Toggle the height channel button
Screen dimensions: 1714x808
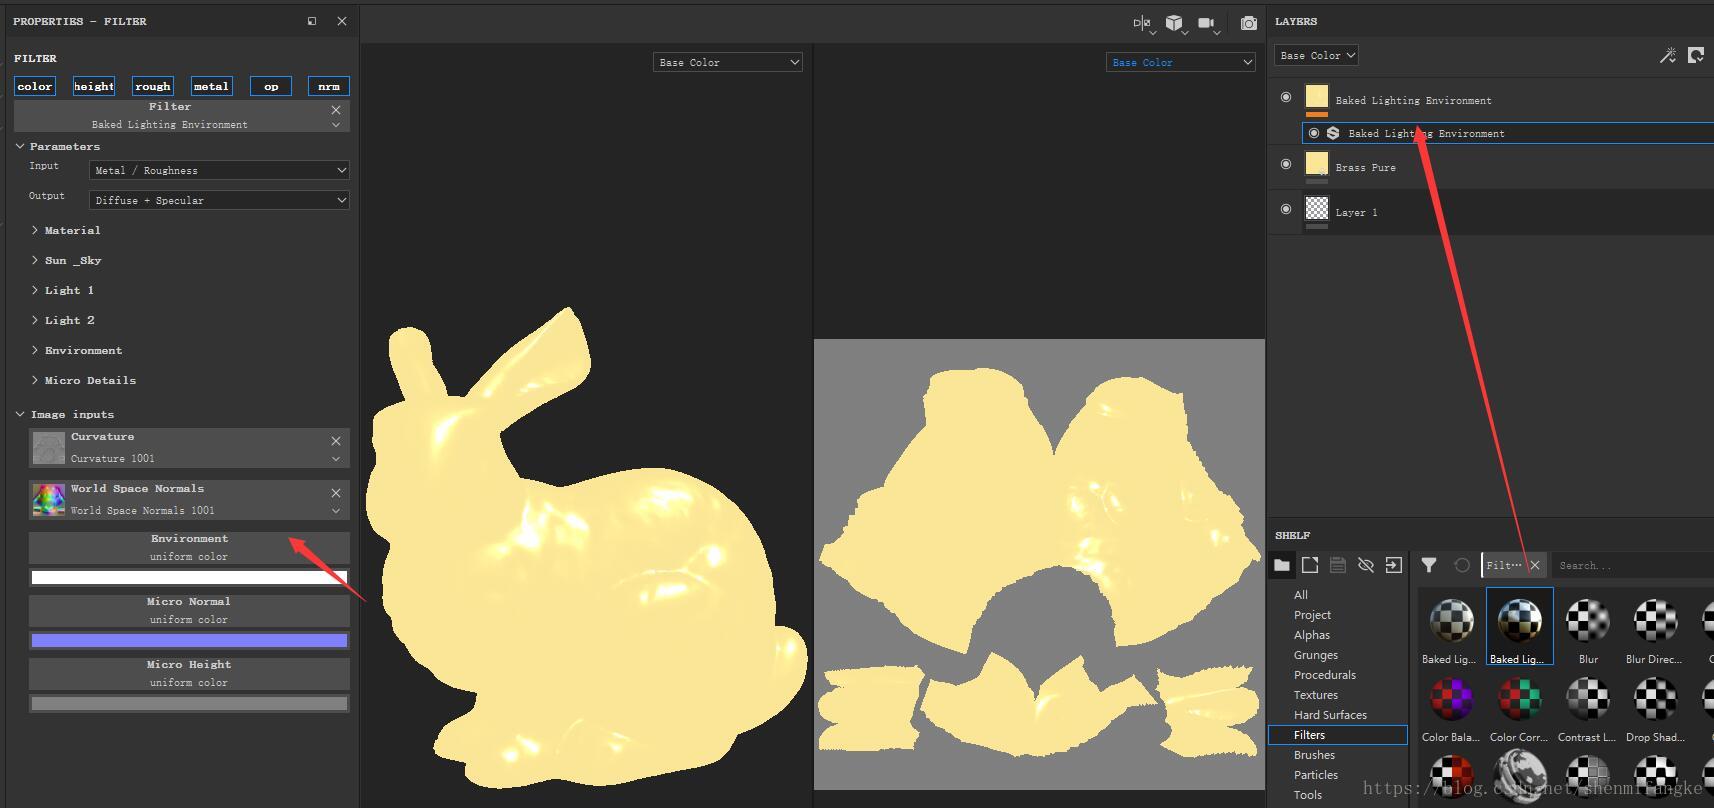(x=94, y=86)
